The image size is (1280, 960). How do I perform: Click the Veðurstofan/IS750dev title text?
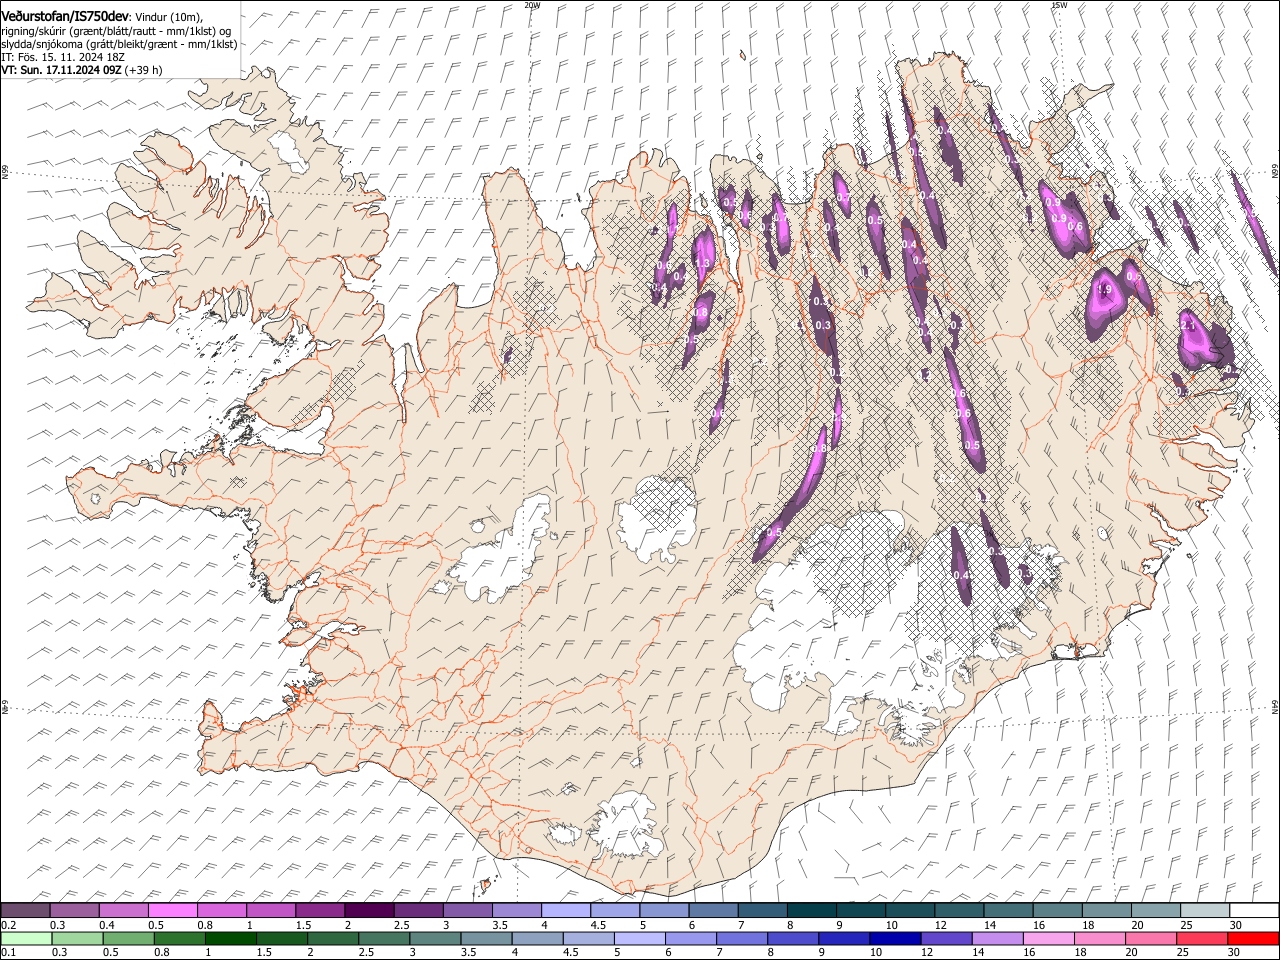pos(65,17)
